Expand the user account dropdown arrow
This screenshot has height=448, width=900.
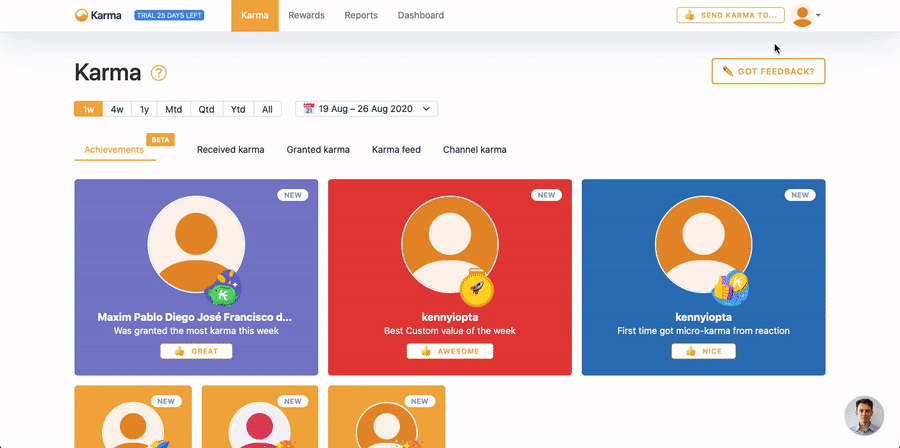pyautogui.click(x=818, y=15)
